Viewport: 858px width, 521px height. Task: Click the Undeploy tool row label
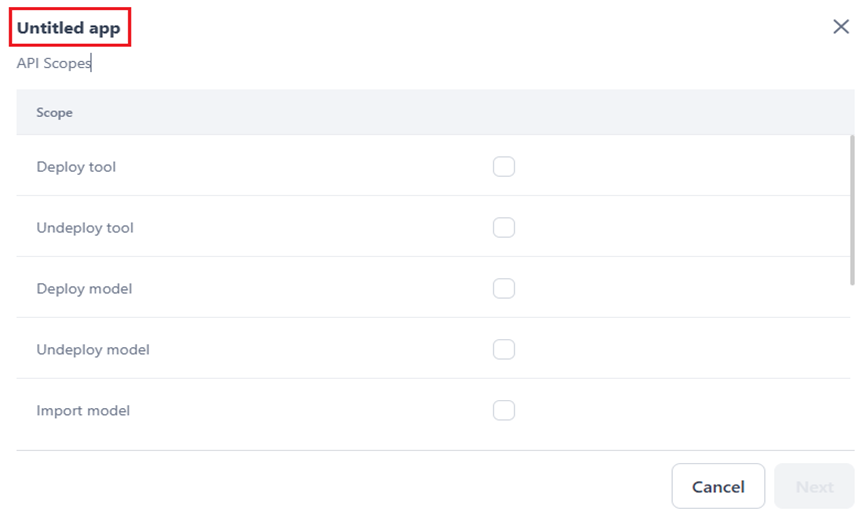coord(85,228)
